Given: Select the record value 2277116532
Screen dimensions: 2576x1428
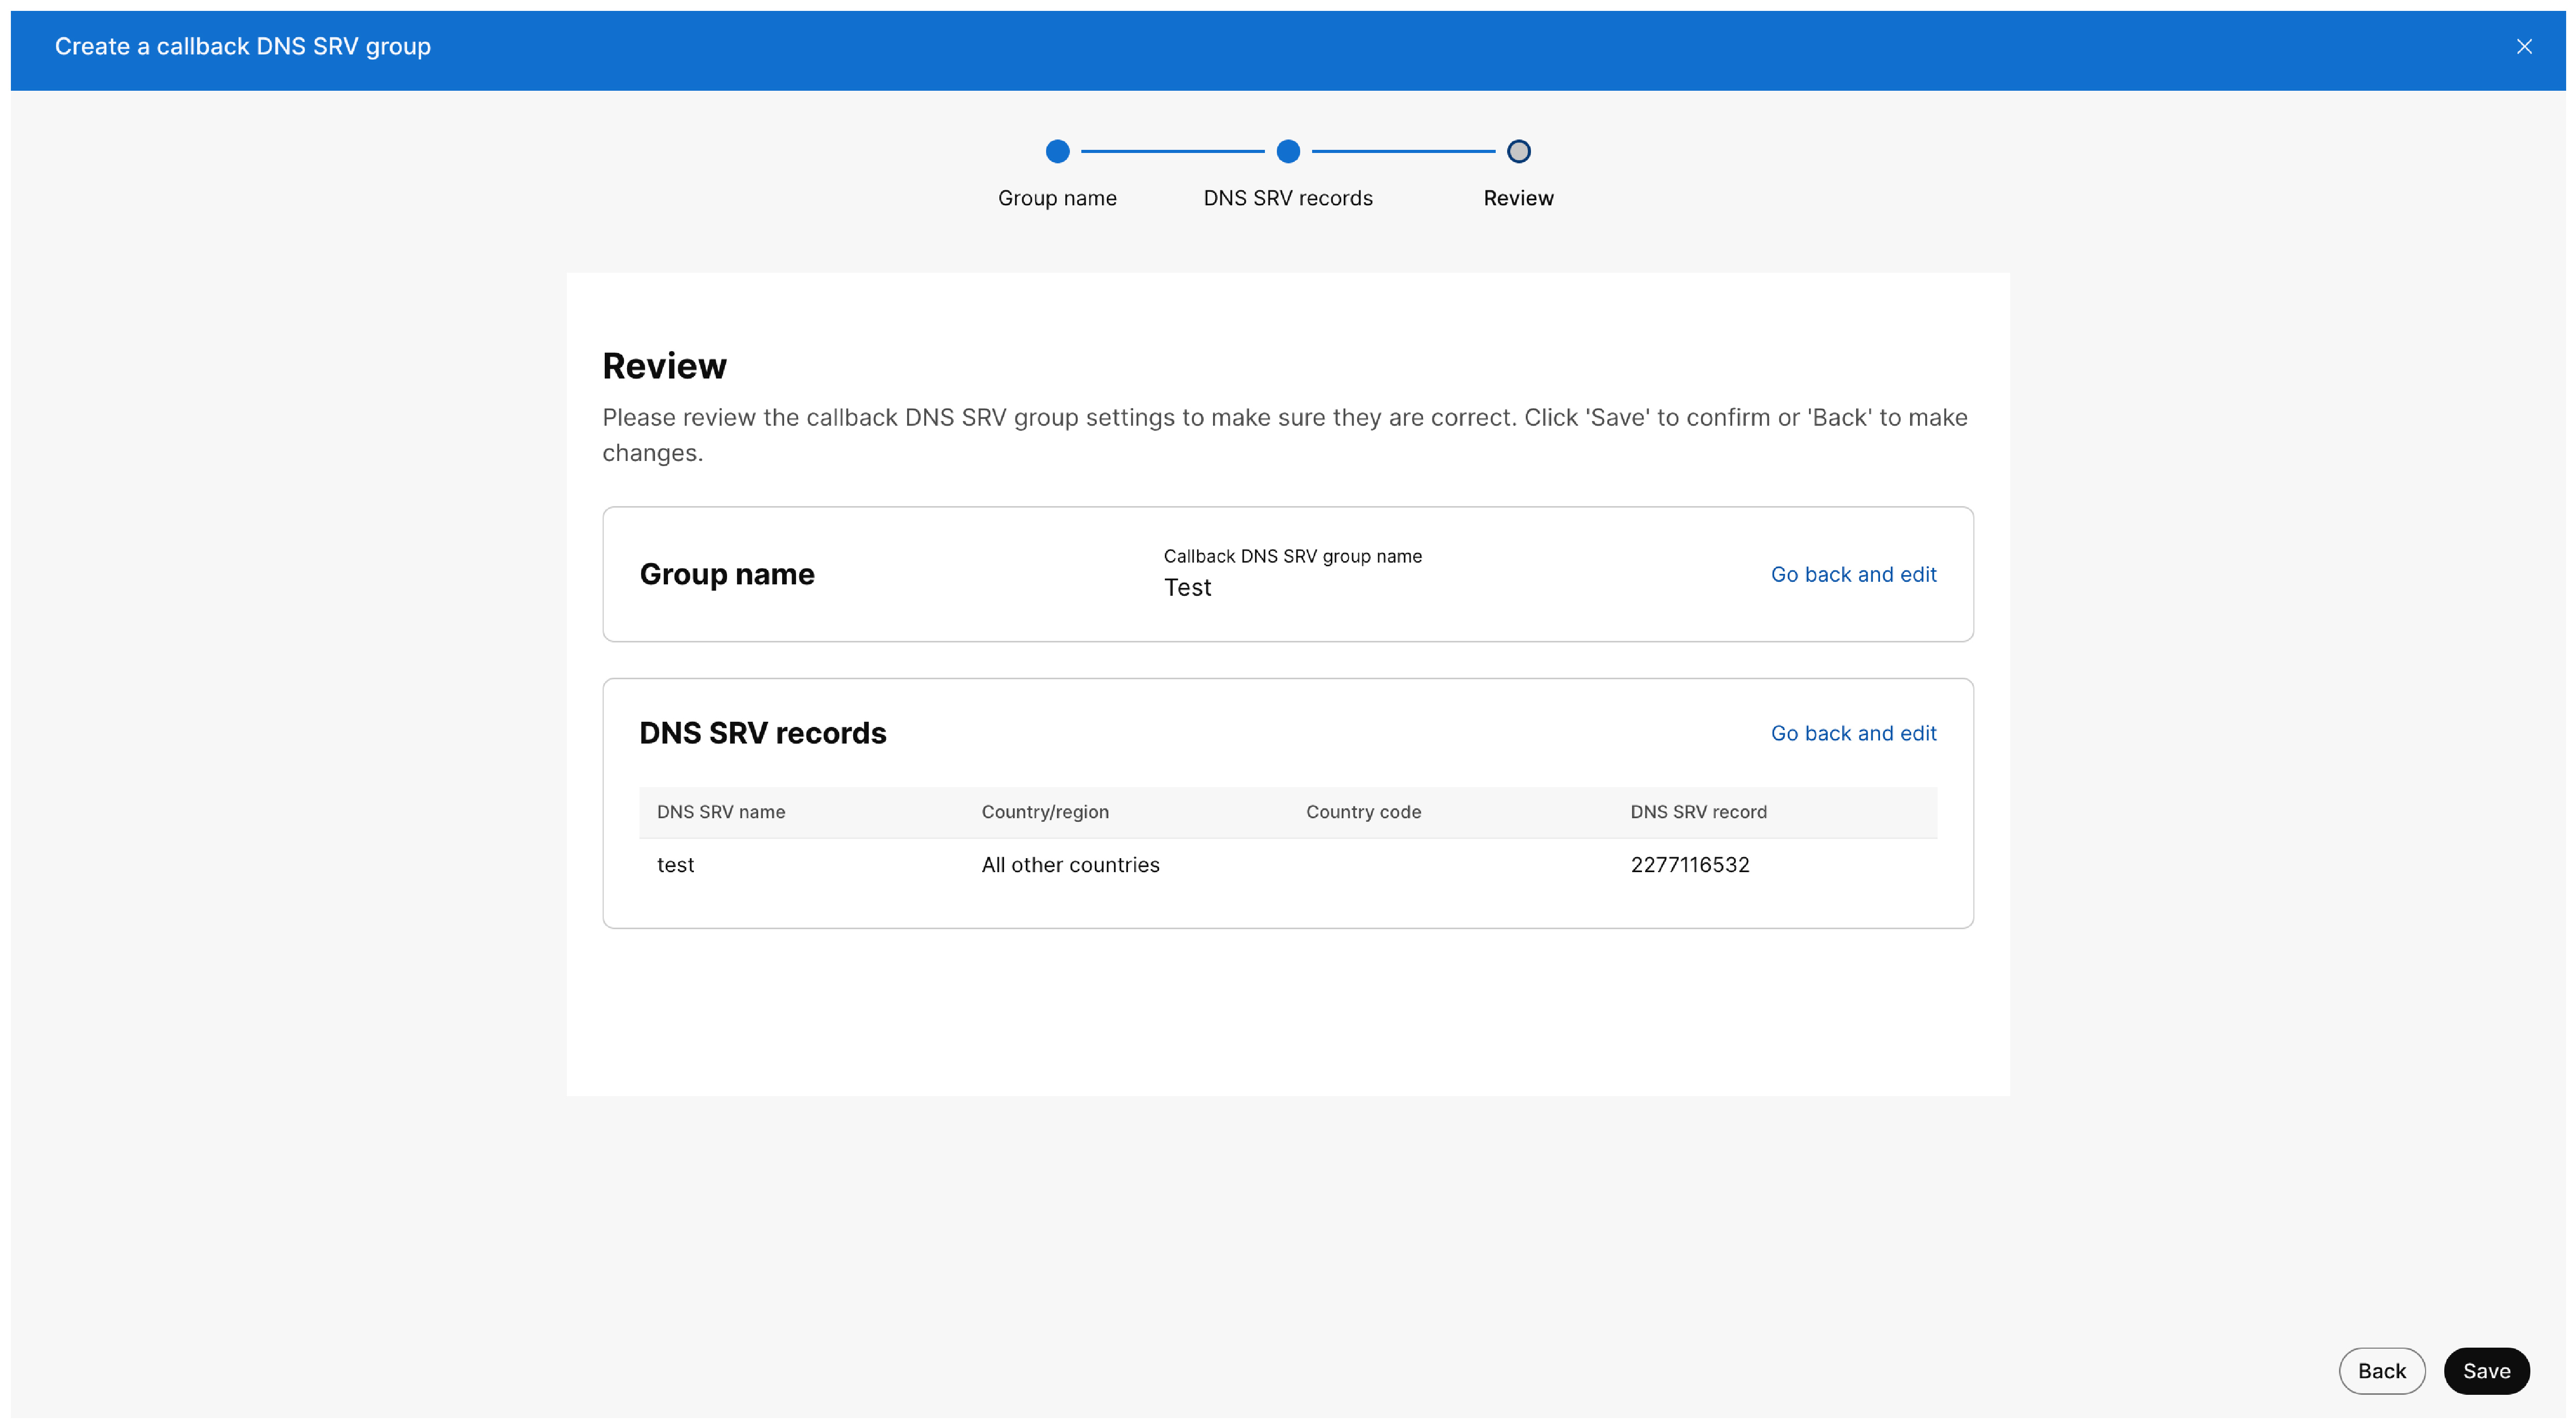Looking at the screenshot, I should point(1689,865).
